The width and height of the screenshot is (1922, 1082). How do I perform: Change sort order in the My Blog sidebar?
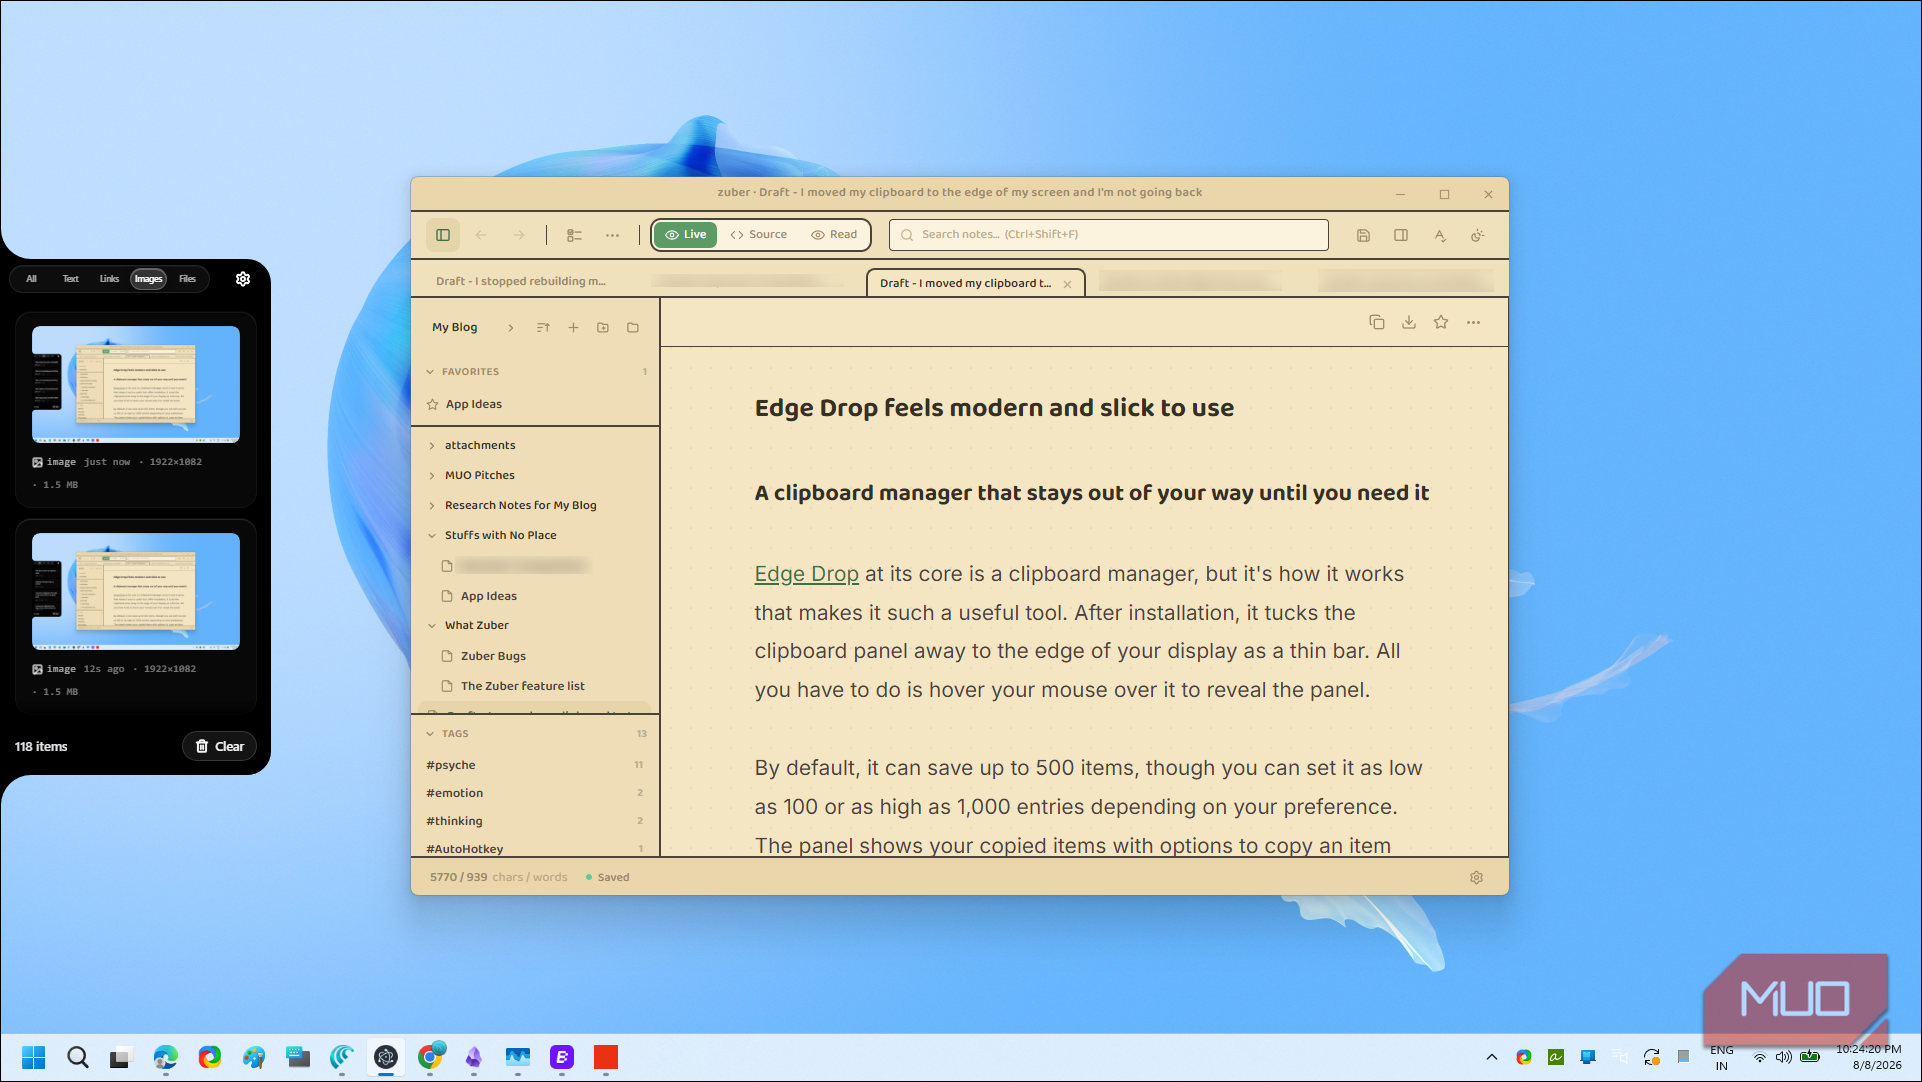click(543, 327)
